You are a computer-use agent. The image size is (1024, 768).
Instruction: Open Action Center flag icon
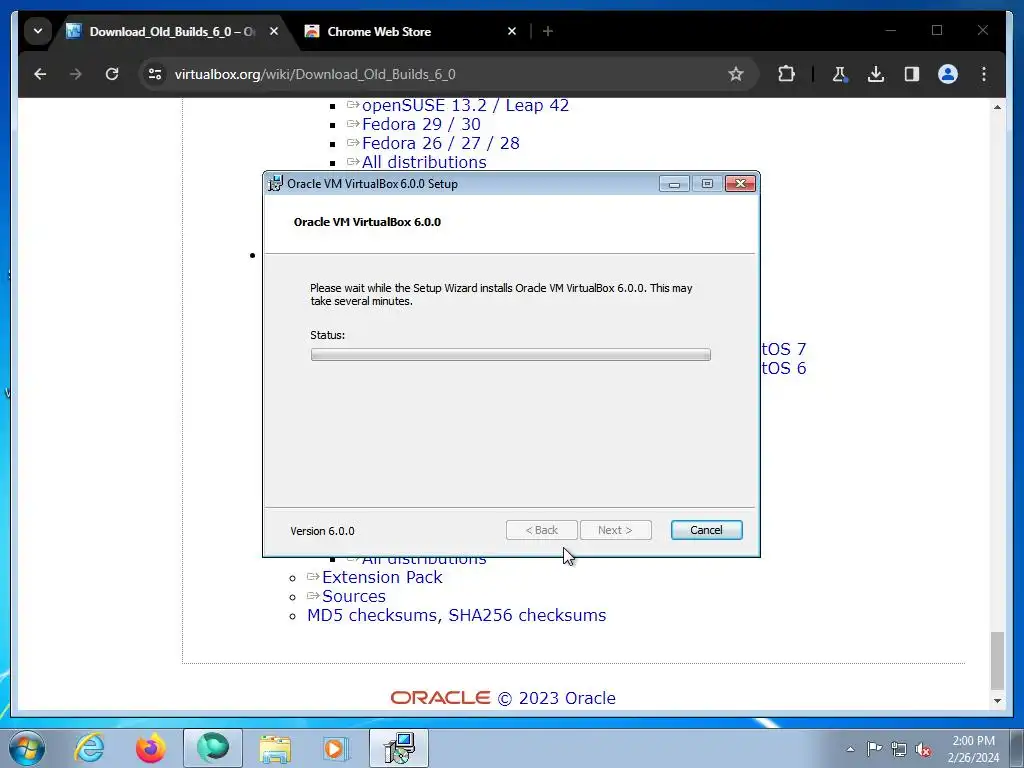[874, 749]
